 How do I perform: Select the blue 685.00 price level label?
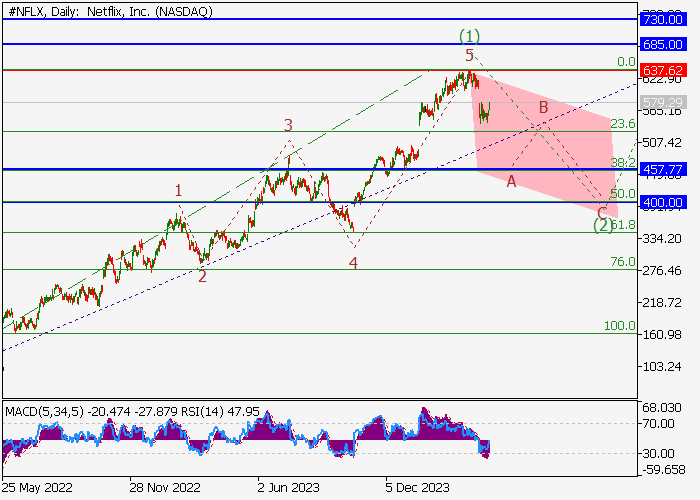point(663,45)
